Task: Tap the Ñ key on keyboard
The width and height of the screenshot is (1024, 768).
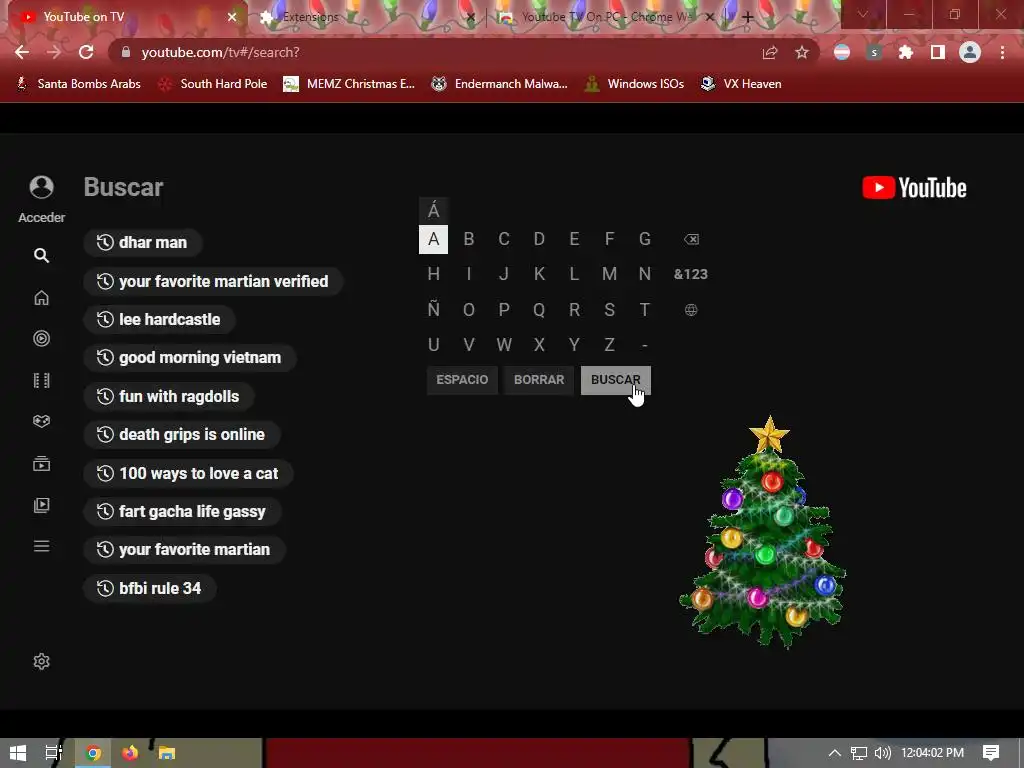Action: (x=434, y=310)
